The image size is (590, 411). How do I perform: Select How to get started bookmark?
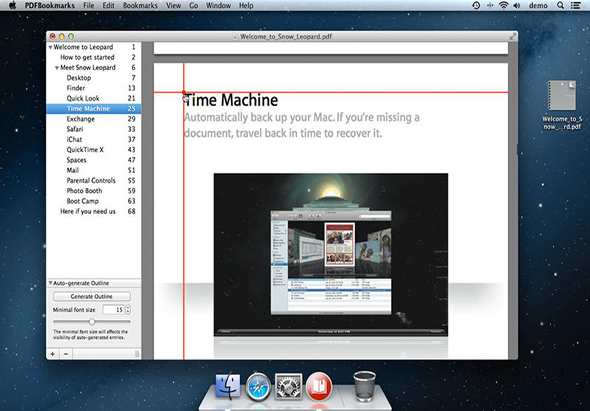pos(93,57)
